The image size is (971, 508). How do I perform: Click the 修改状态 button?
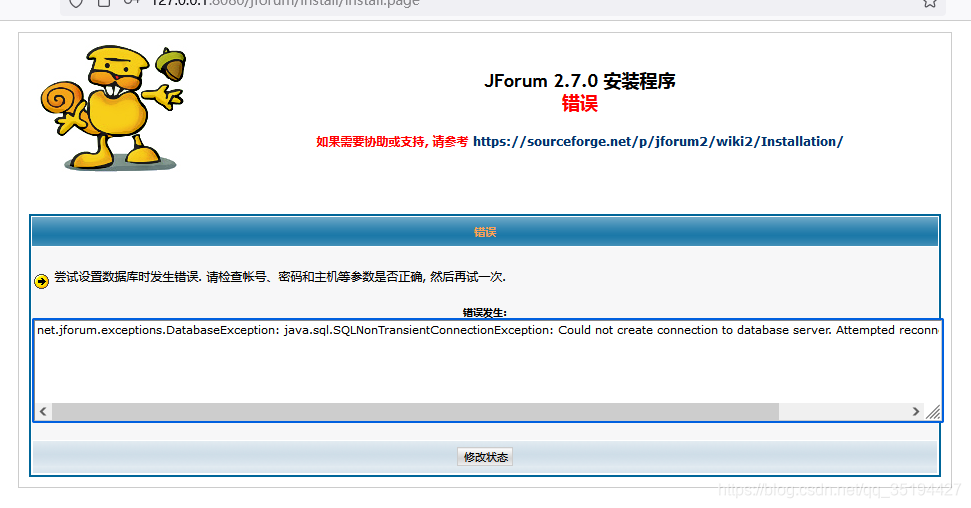click(x=485, y=457)
